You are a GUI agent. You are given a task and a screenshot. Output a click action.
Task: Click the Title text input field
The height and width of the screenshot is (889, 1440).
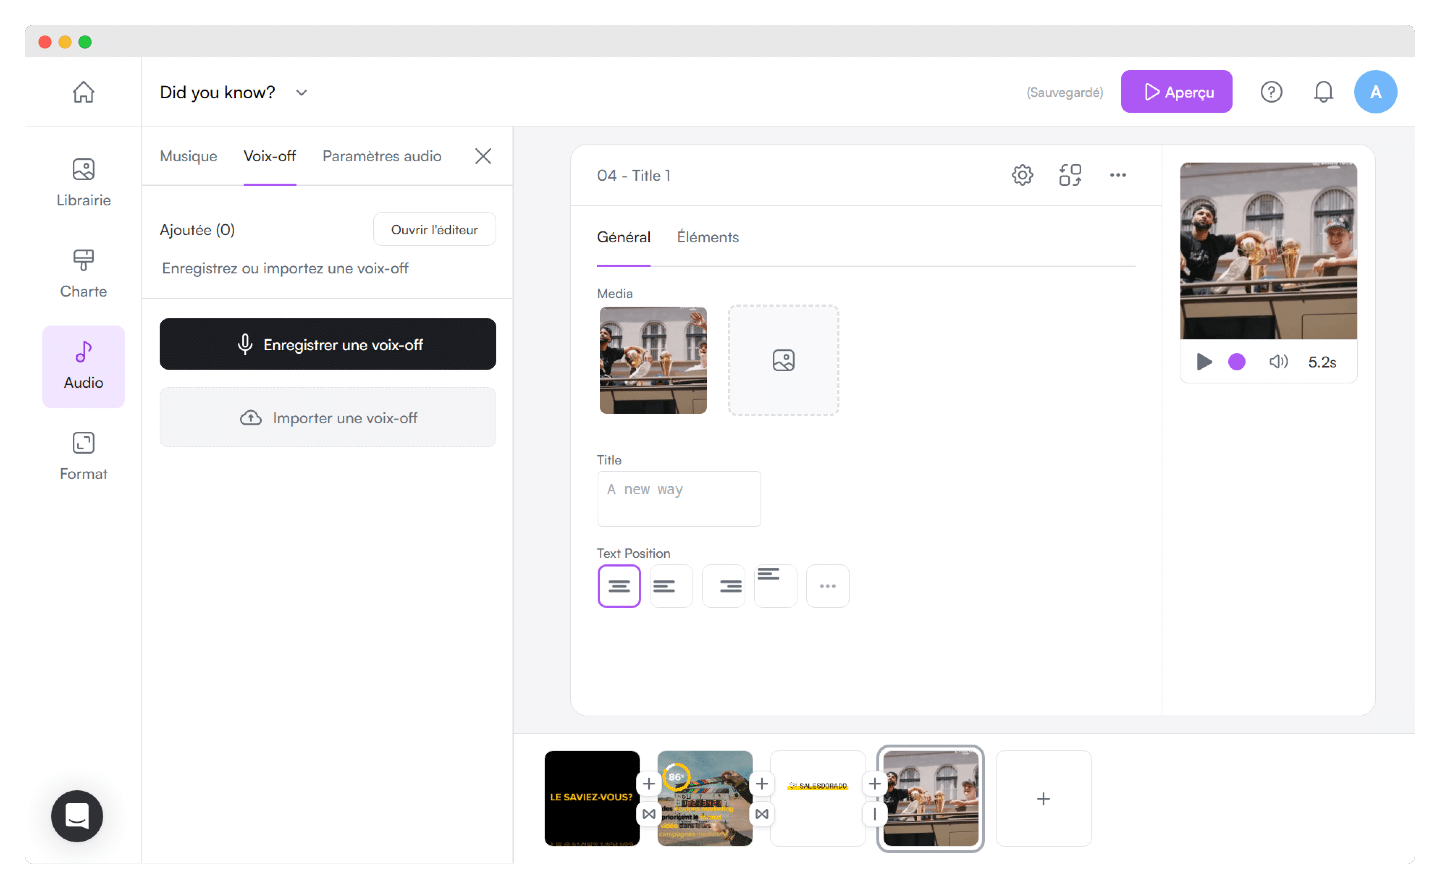tap(679, 498)
